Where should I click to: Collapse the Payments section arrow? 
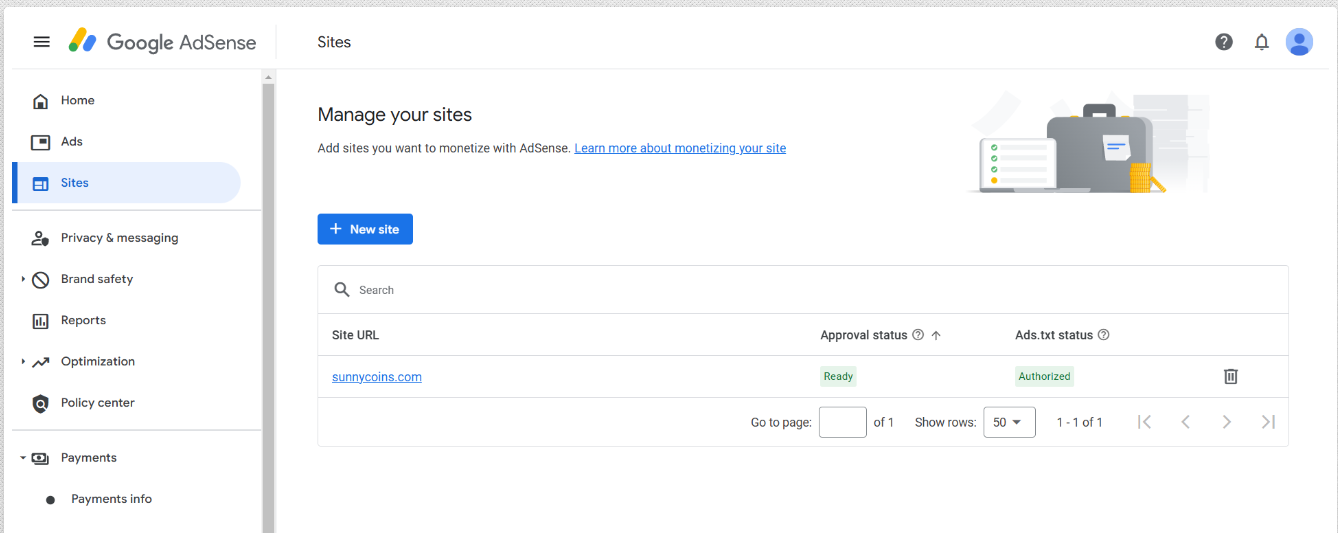(x=23, y=458)
